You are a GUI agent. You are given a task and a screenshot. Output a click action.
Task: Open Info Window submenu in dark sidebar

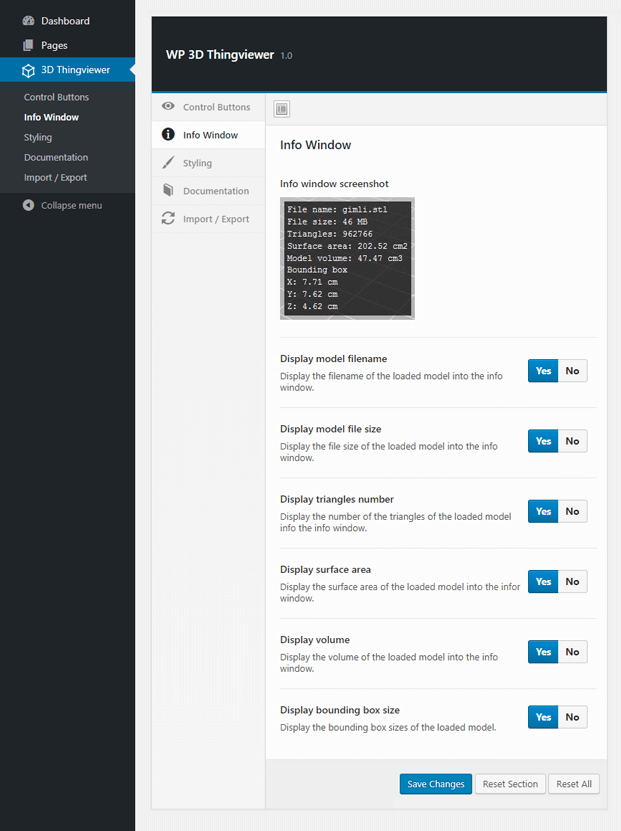click(51, 117)
